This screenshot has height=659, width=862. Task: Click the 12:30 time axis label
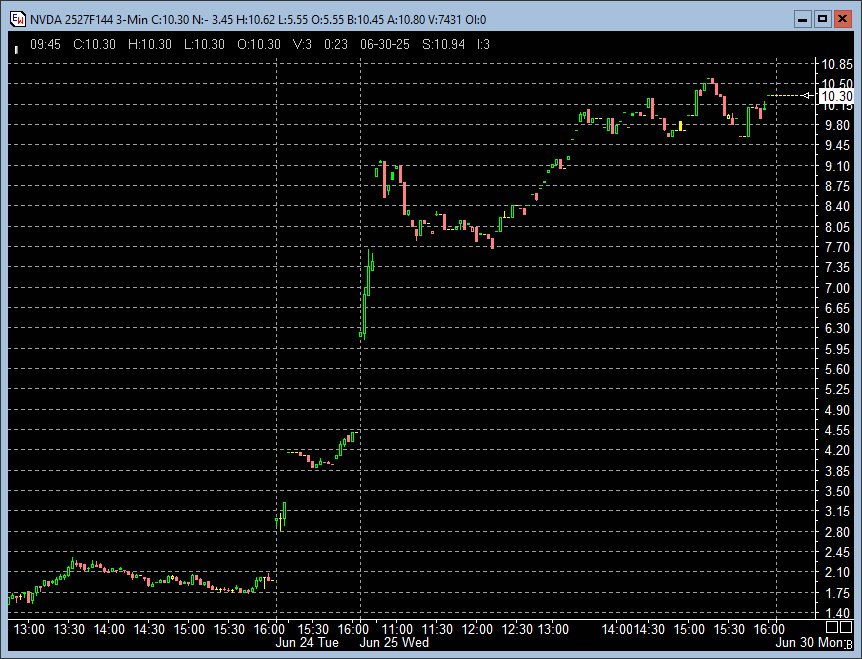tap(517, 629)
